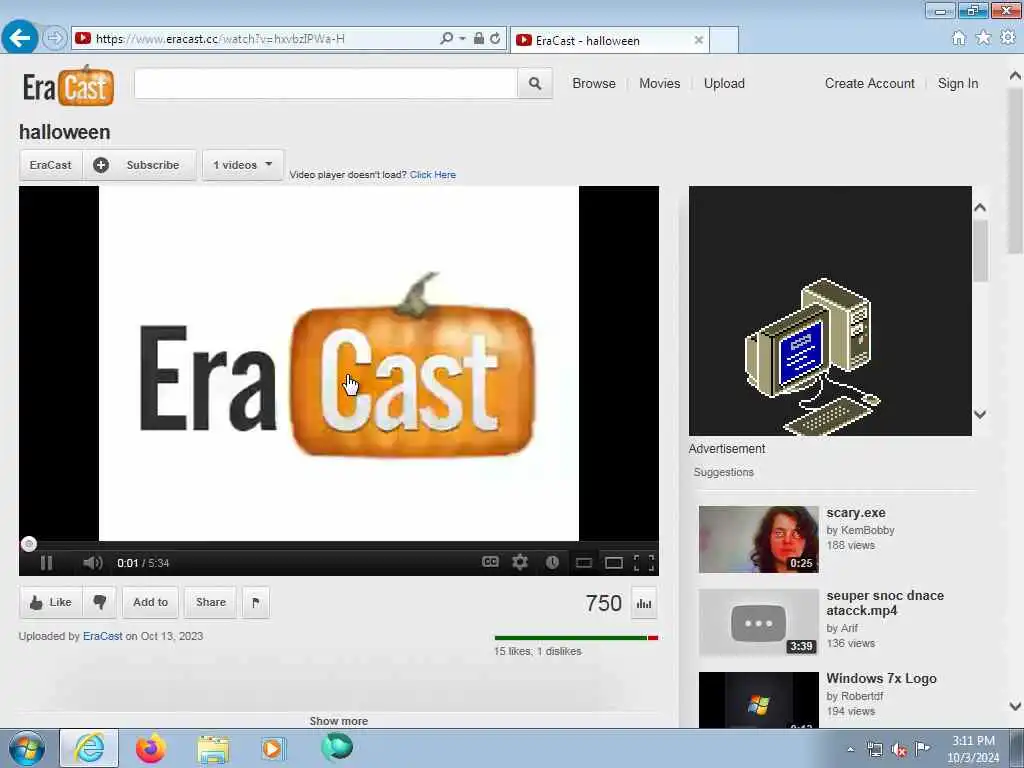Open the Browse menu item
This screenshot has height=768, width=1024.
(x=594, y=83)
